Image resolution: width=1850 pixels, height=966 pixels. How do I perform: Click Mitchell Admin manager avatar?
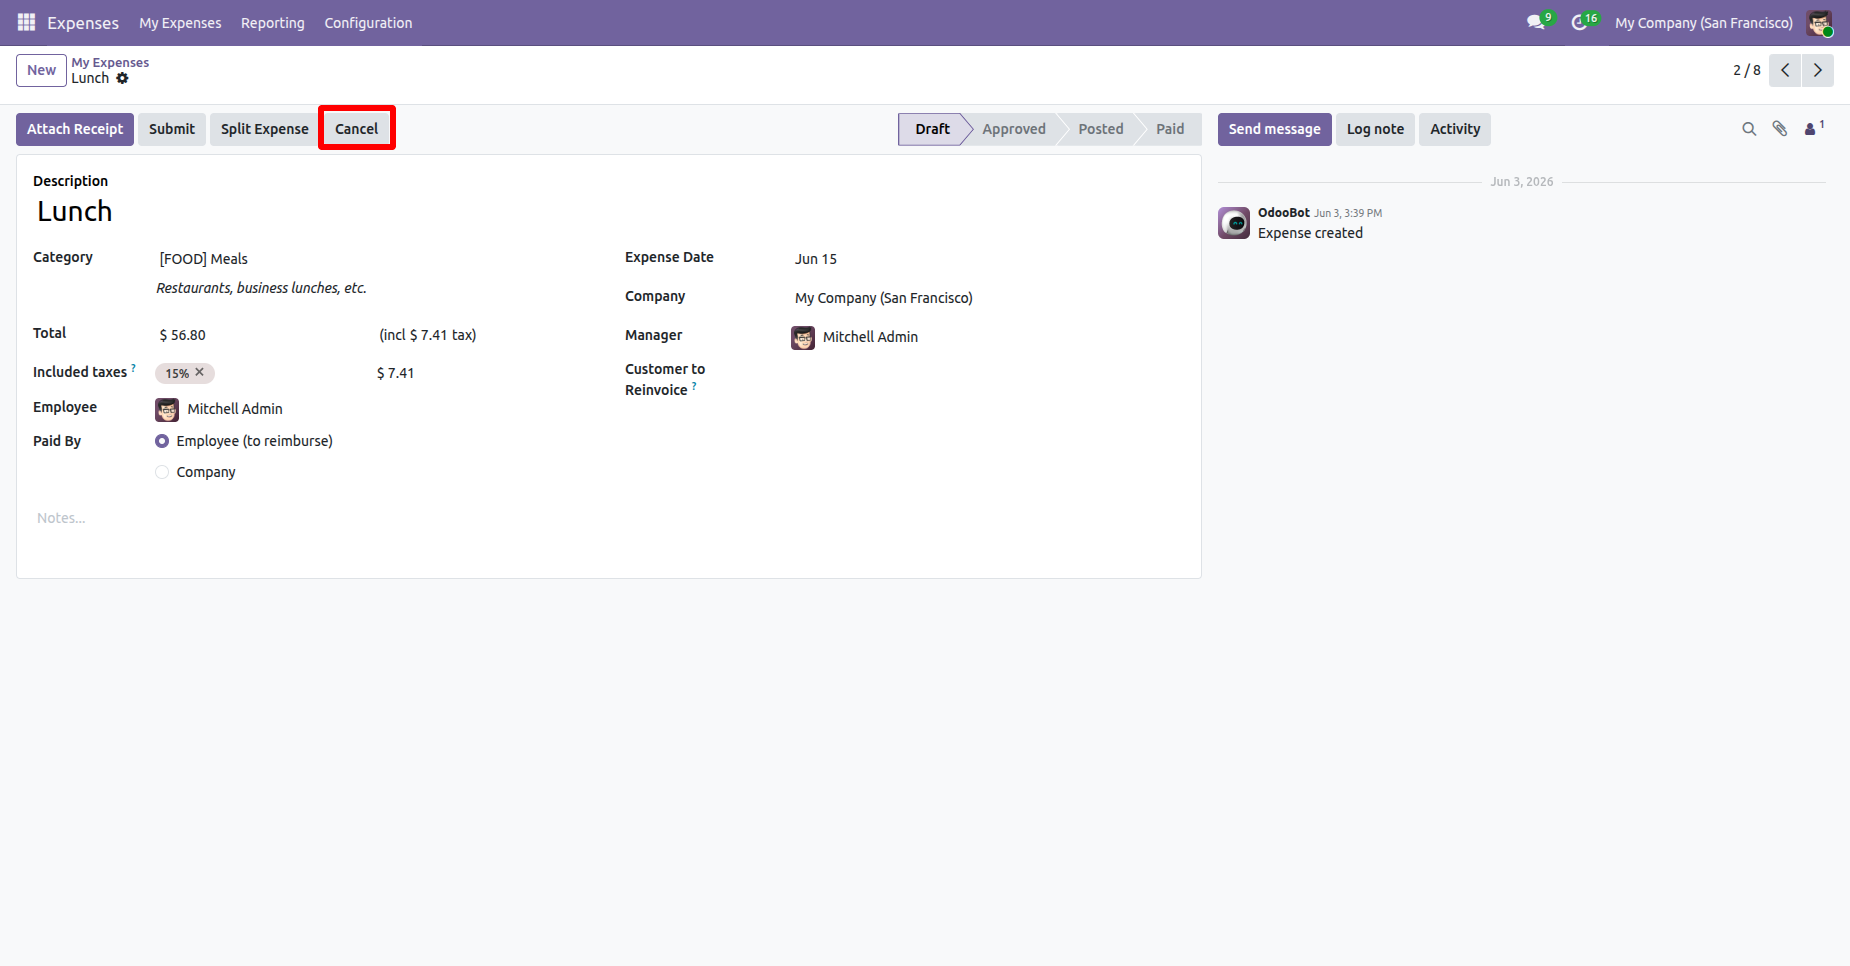coord(803,337)
